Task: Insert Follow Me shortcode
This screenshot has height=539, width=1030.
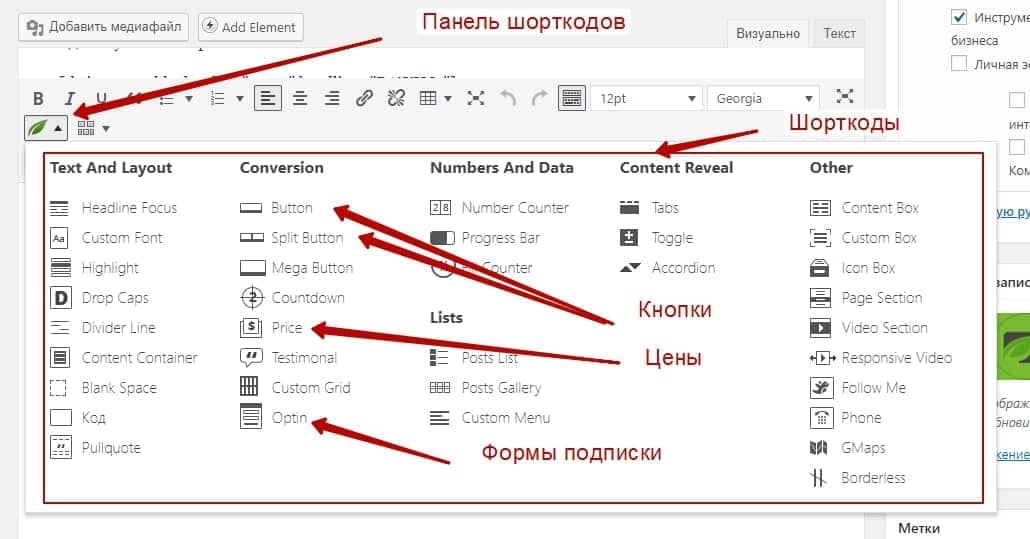Action: pyautogui.click(x=858, y=388)
